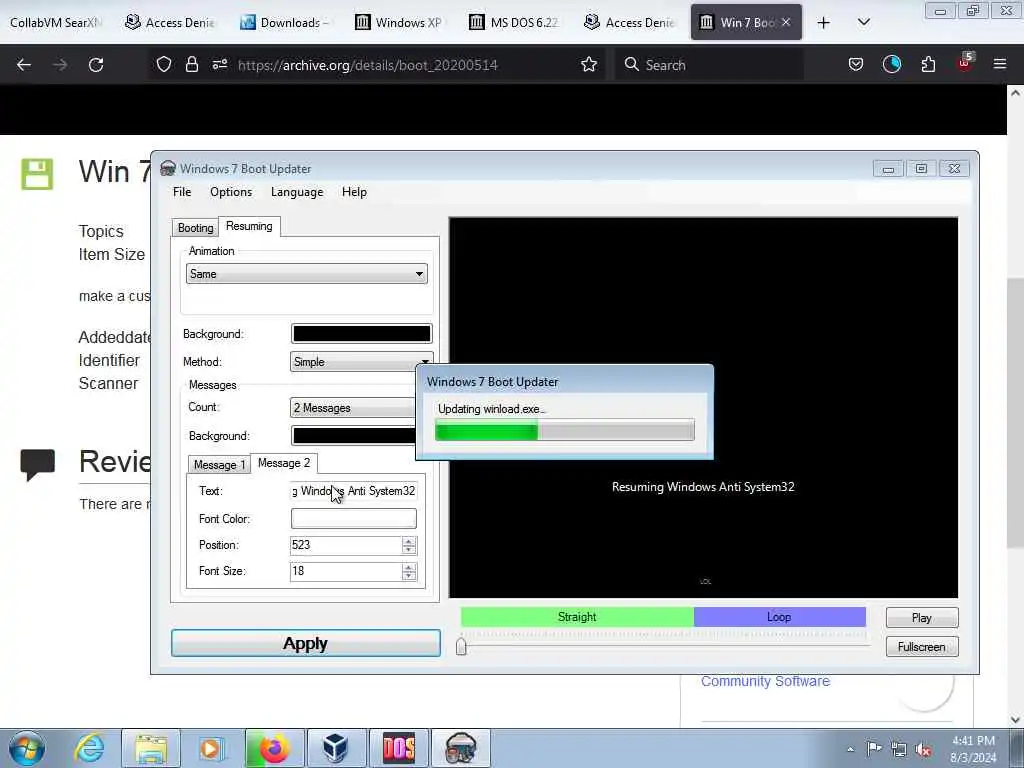
Task: Select Windows 7 Boot Updater taskbar icon
Action: tap(460, 748)
